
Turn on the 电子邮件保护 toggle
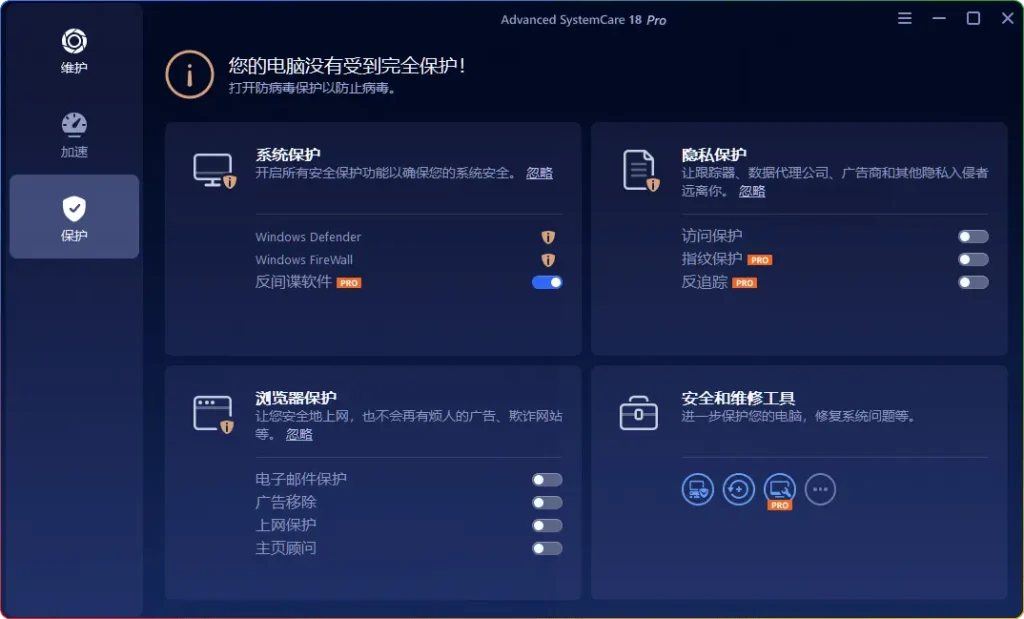(x=546, y=479)
